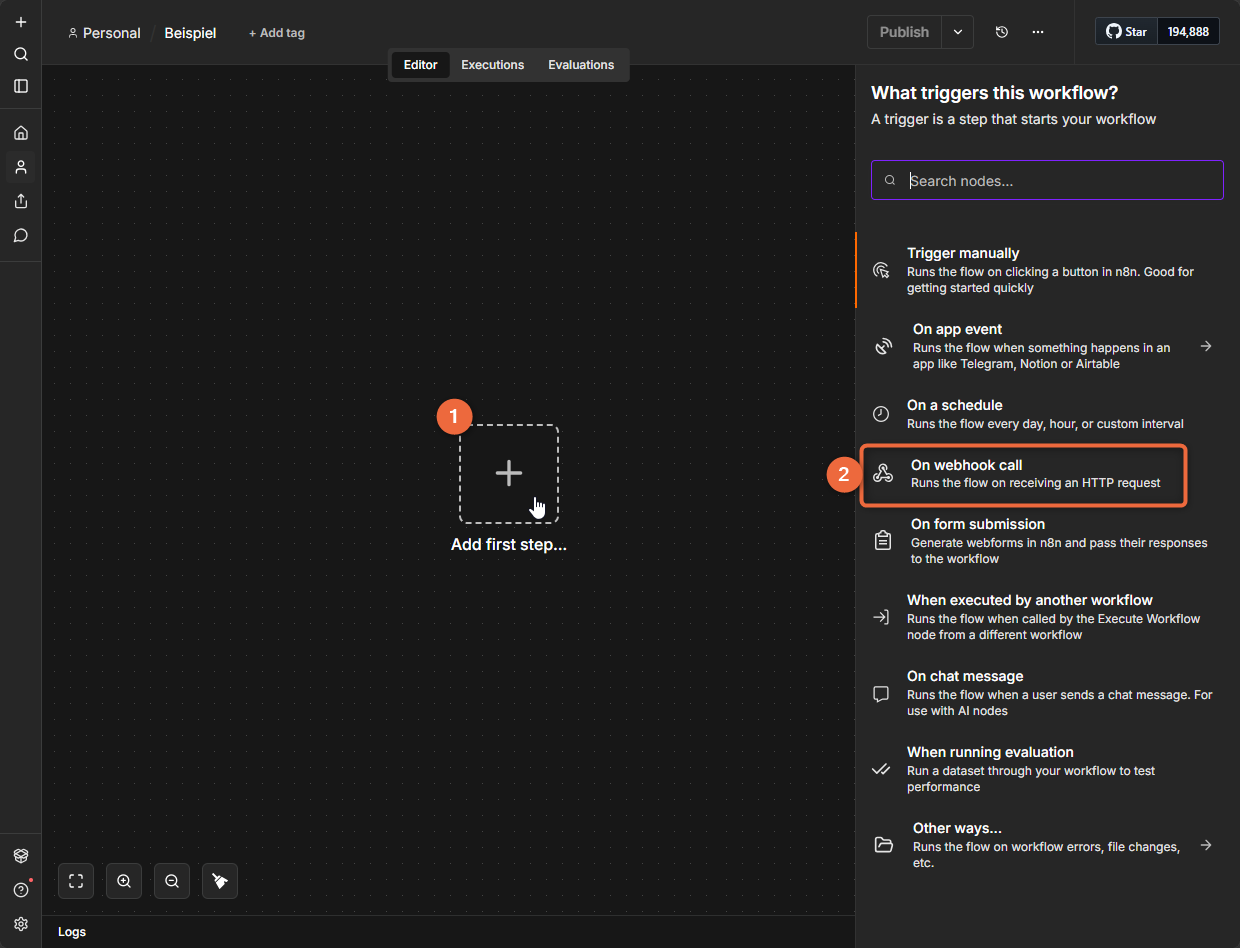Select When running evaluation trigger
The height and width of the screenshot is (948, 1240).
point(1047,769)
